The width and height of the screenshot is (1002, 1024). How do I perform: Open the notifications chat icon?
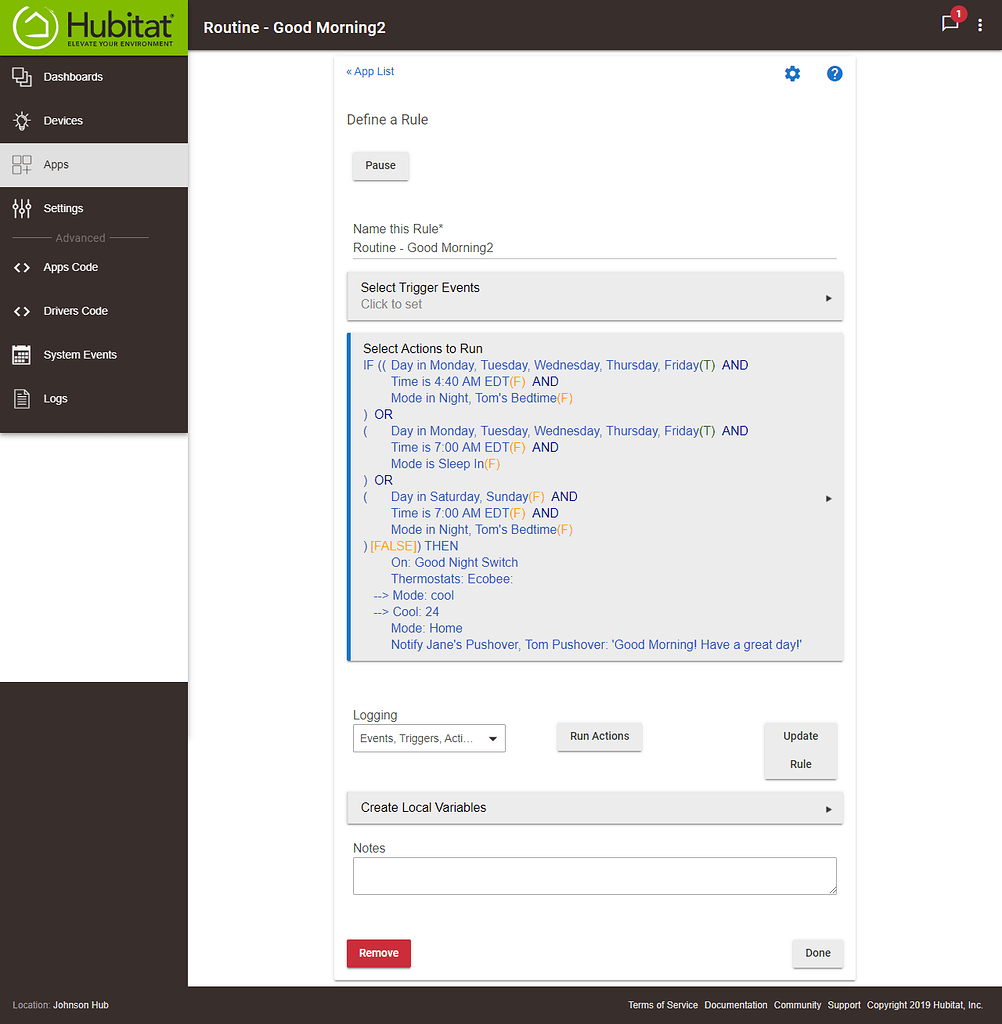pos(950,25)
